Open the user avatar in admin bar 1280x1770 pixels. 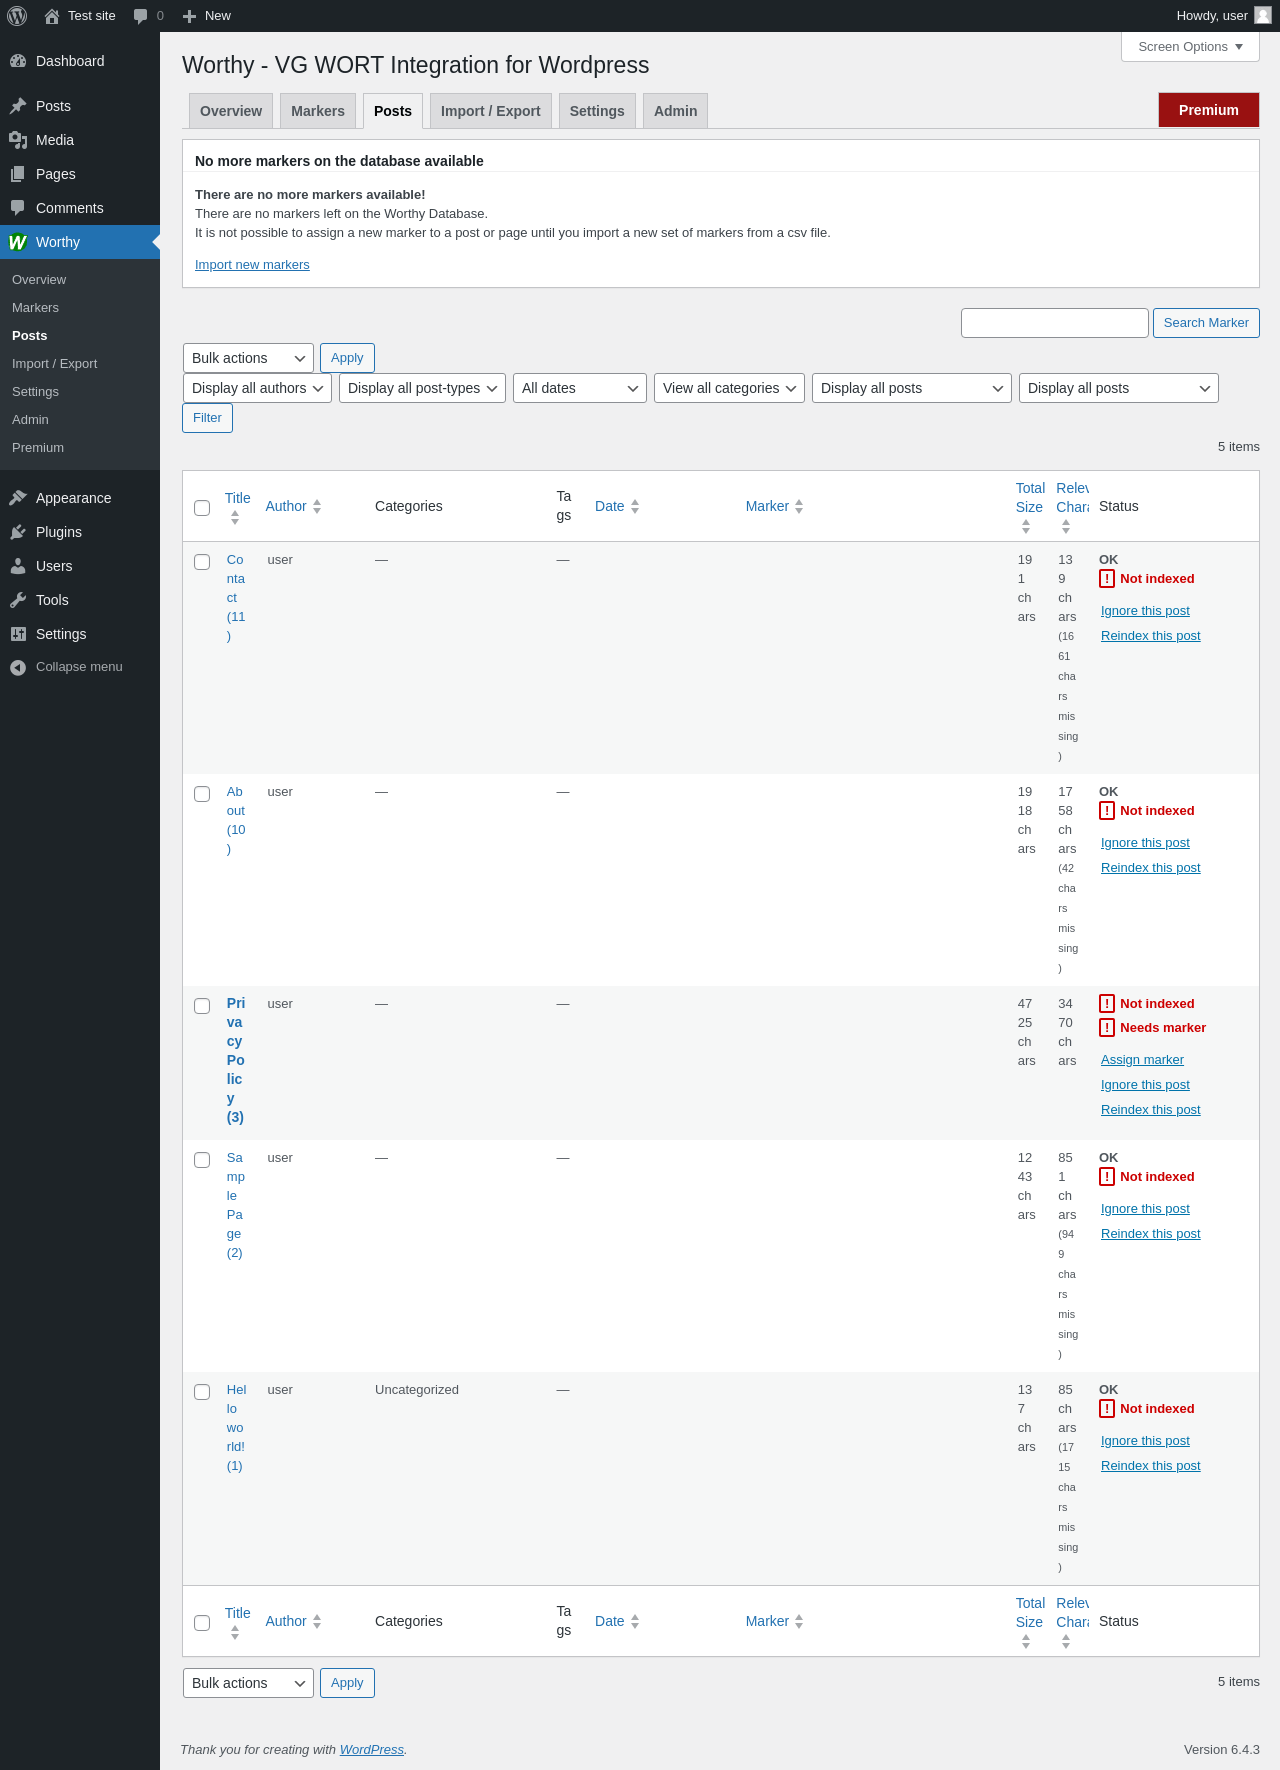(x=1263, y=15)
